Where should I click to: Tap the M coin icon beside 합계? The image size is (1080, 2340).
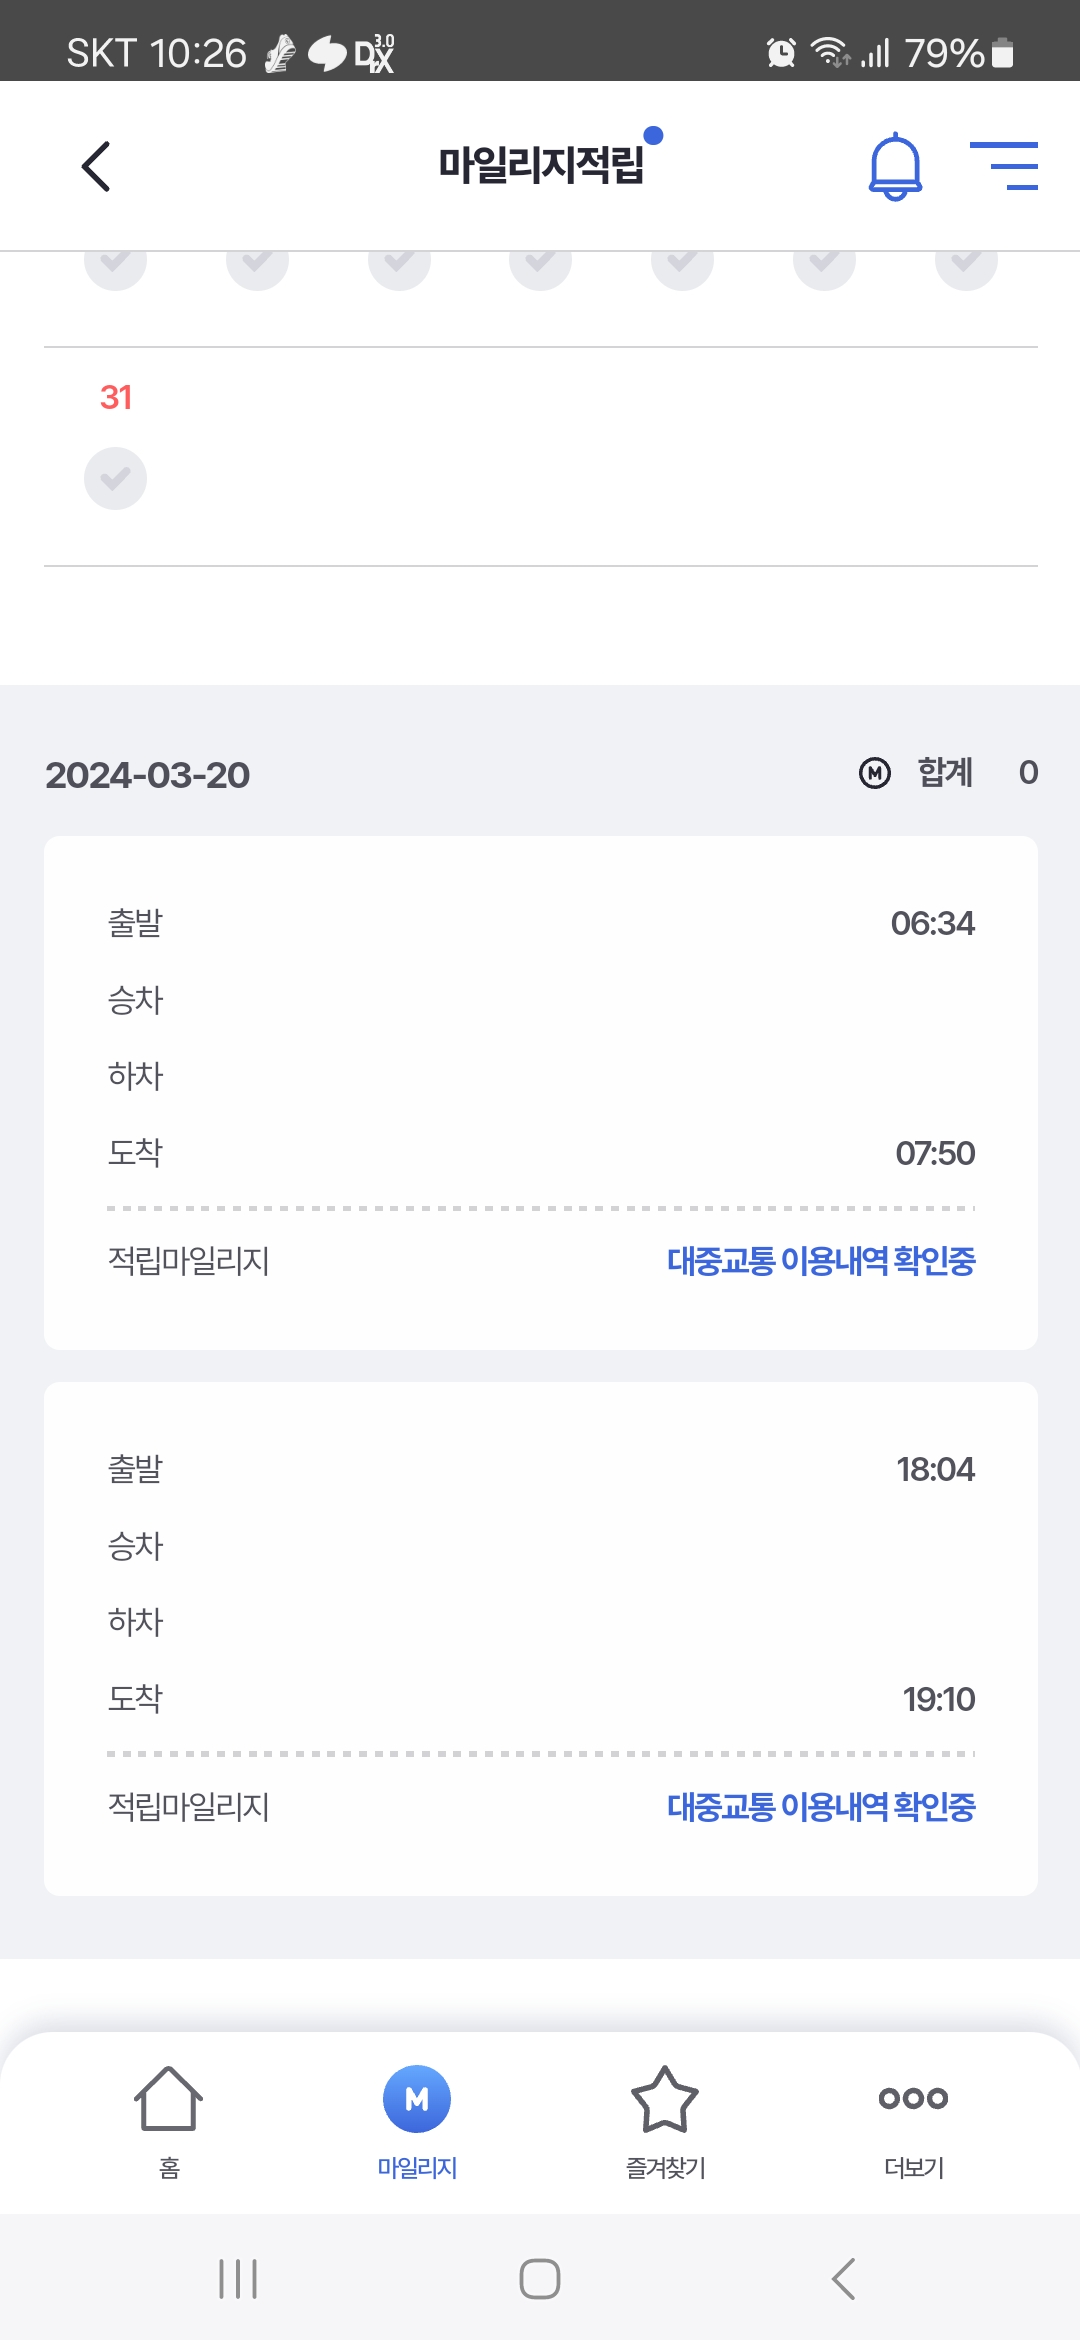coord(875,773)
